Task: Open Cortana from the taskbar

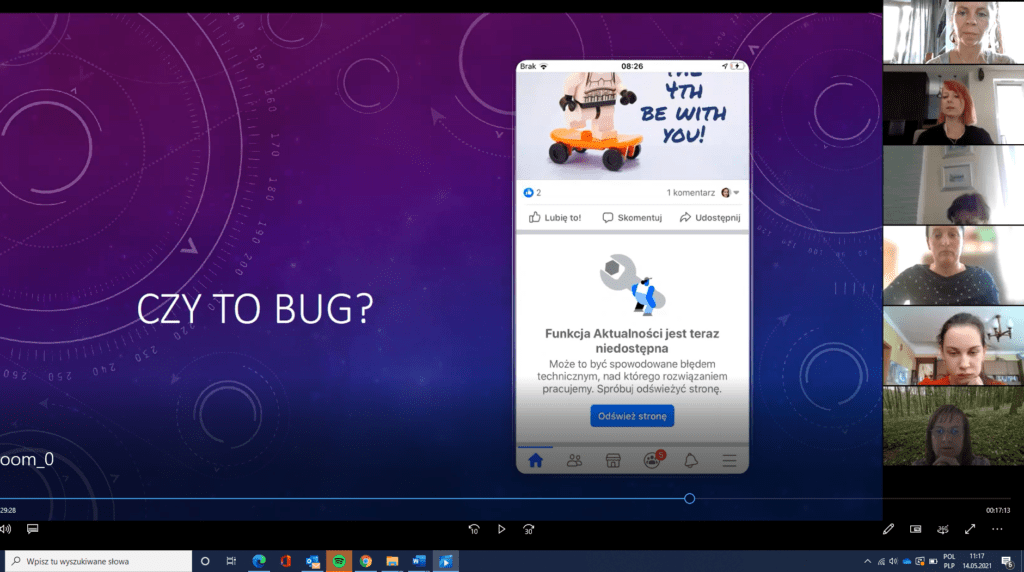Action: pyautogui.click(x=204, y=561)
